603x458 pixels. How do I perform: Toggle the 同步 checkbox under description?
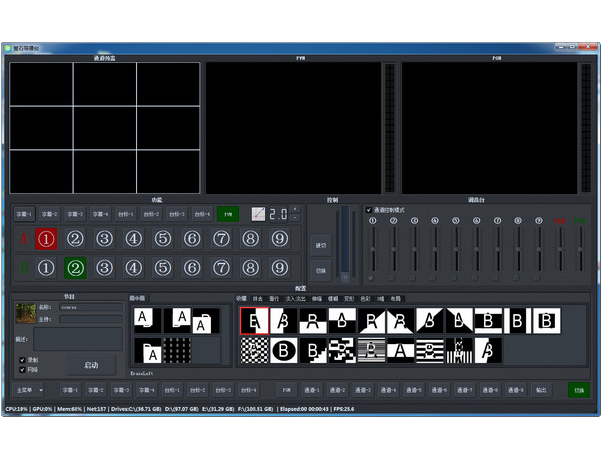pyautogui.click(x=23, y=369)
